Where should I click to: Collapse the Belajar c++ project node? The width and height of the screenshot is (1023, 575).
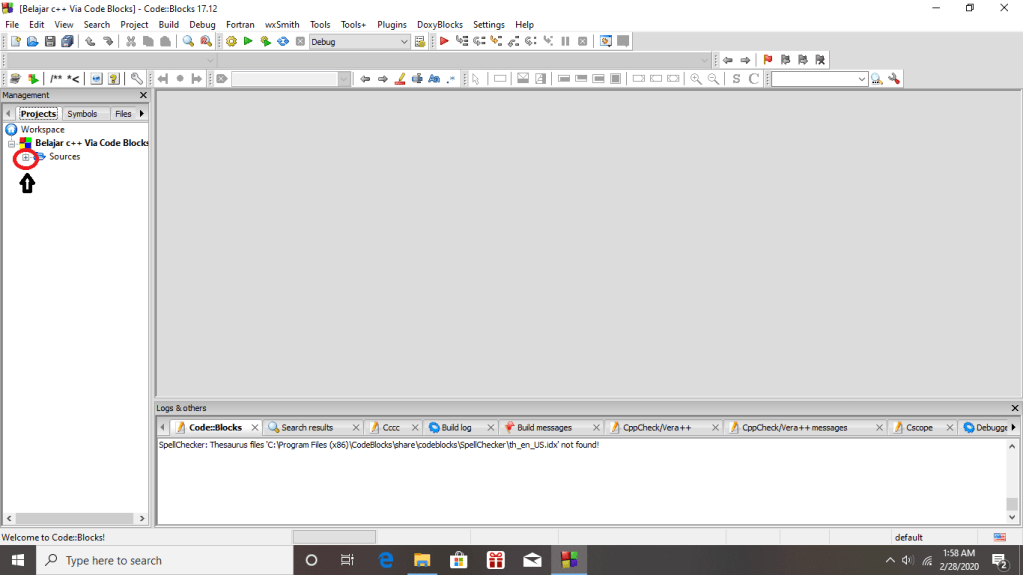pyautogui.click(x=12, y=143)
